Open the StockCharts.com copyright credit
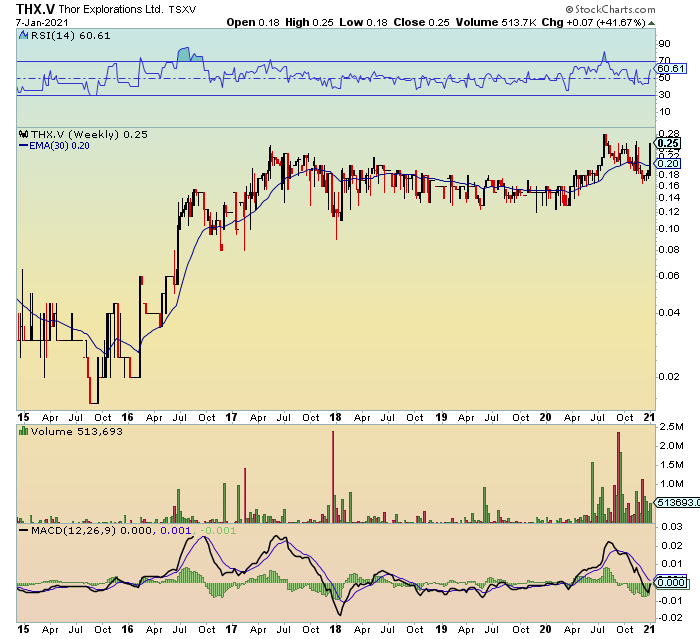Screen dimensions: 700x639 [610, 9]
